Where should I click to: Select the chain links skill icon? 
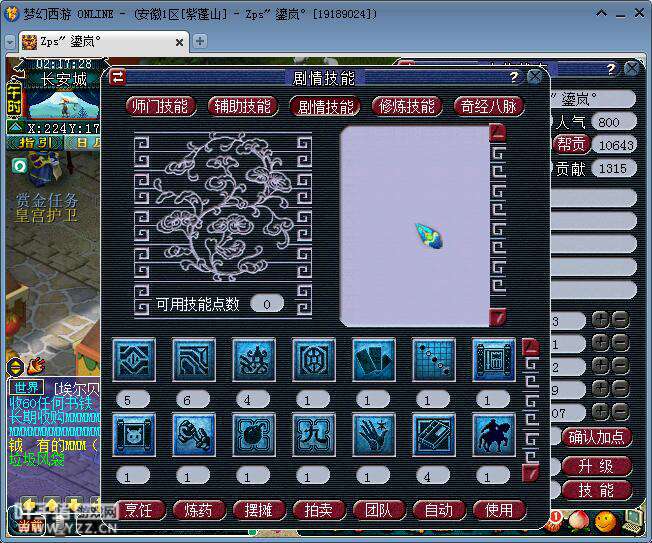pyautogui.click(x=194, y=435)
